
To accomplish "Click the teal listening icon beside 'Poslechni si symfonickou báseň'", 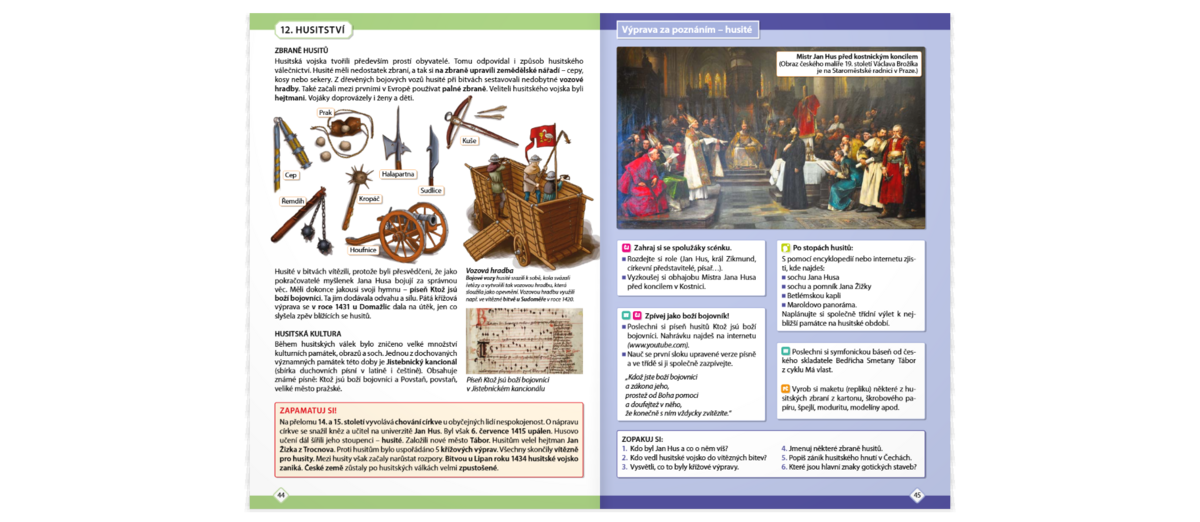I will [786, 351].
